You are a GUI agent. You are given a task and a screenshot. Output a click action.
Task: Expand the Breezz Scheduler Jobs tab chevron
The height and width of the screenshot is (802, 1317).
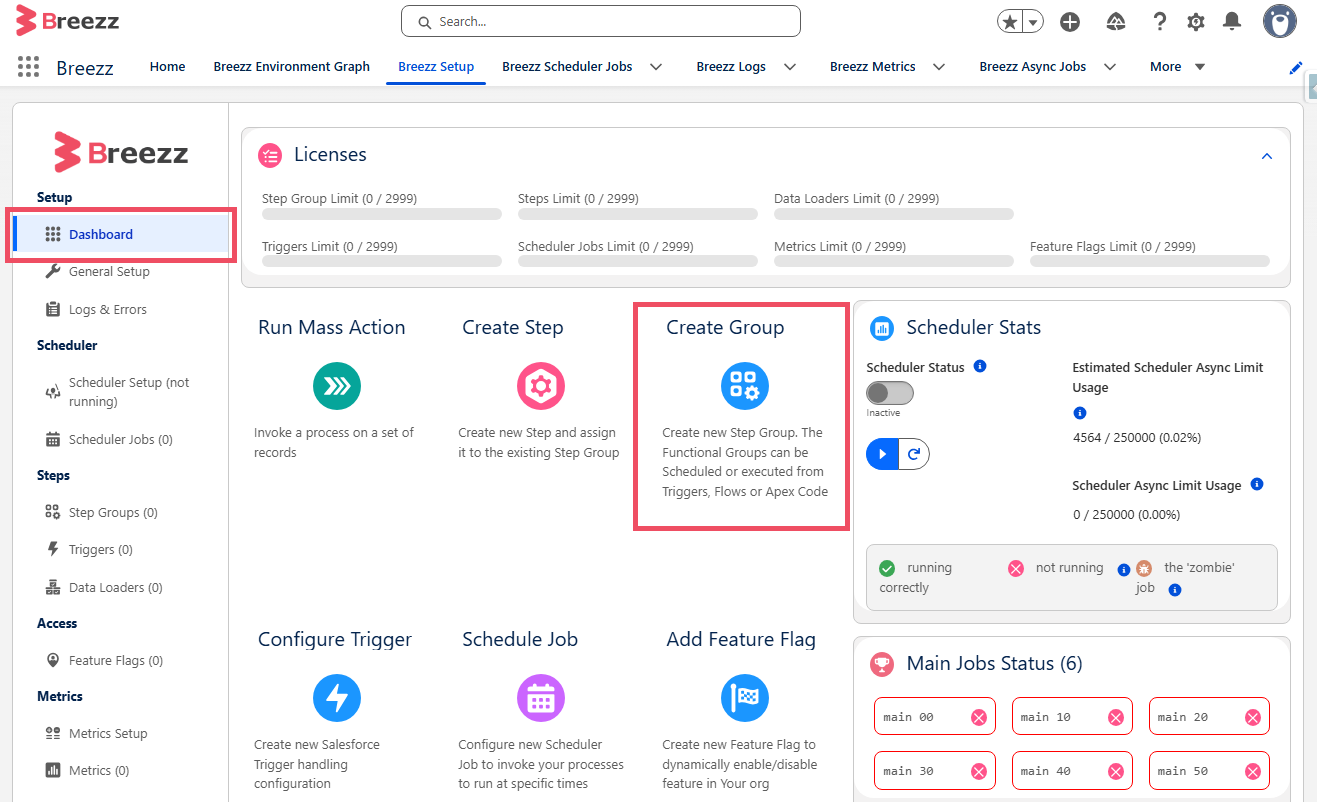(656, 67)
